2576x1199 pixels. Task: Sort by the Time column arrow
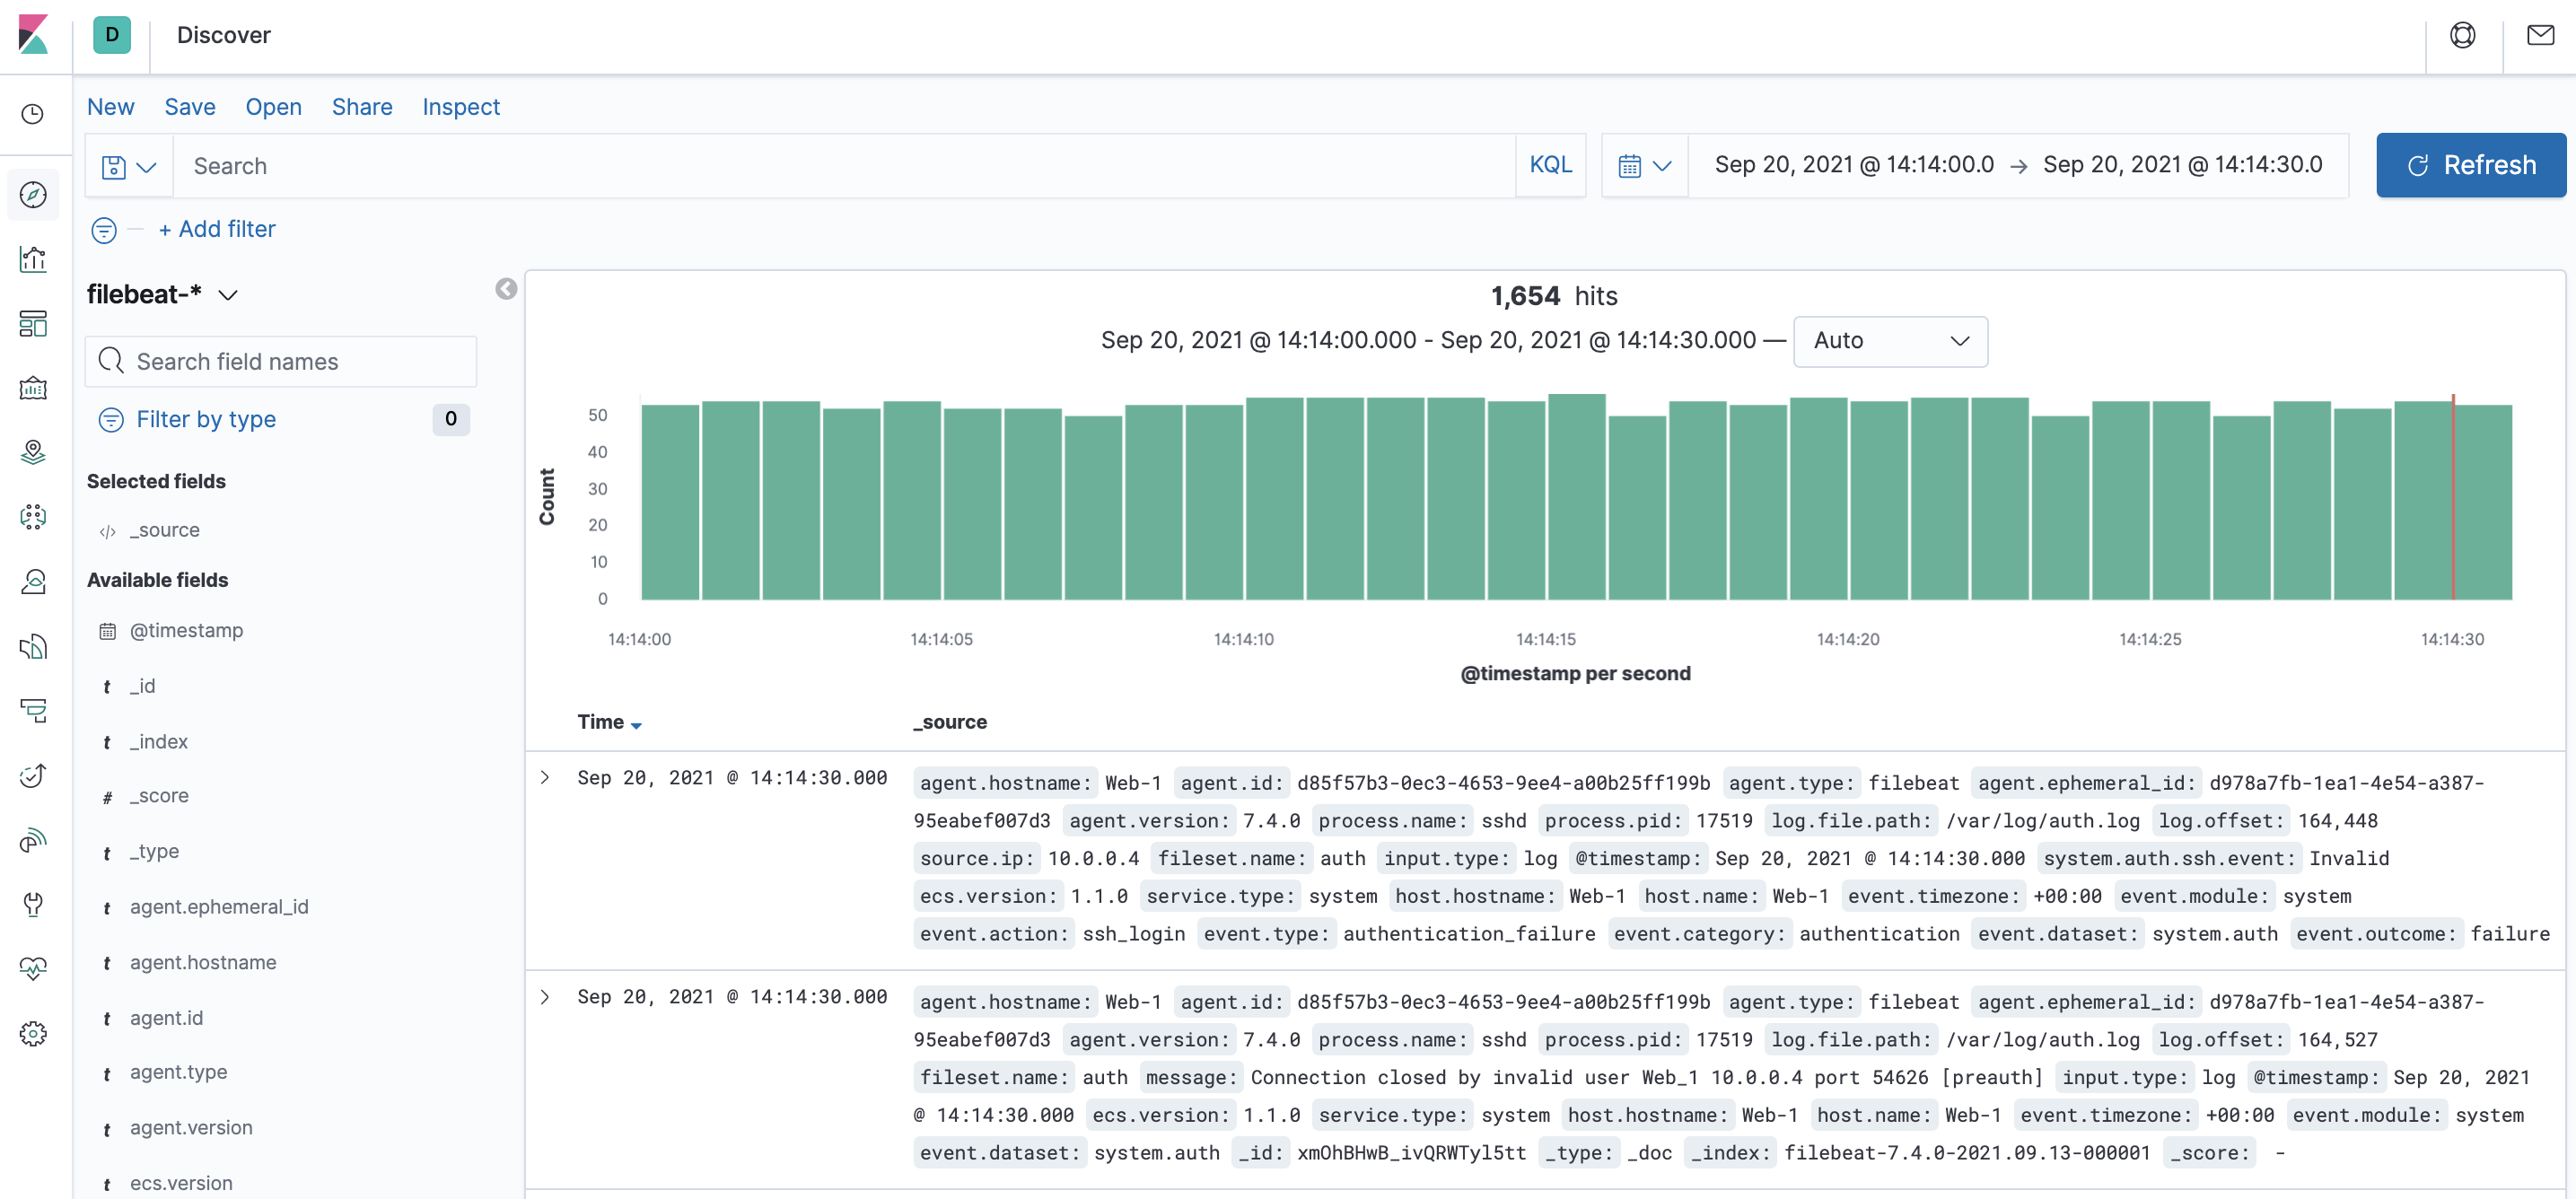pyautogui.click(x=636, y=724)
